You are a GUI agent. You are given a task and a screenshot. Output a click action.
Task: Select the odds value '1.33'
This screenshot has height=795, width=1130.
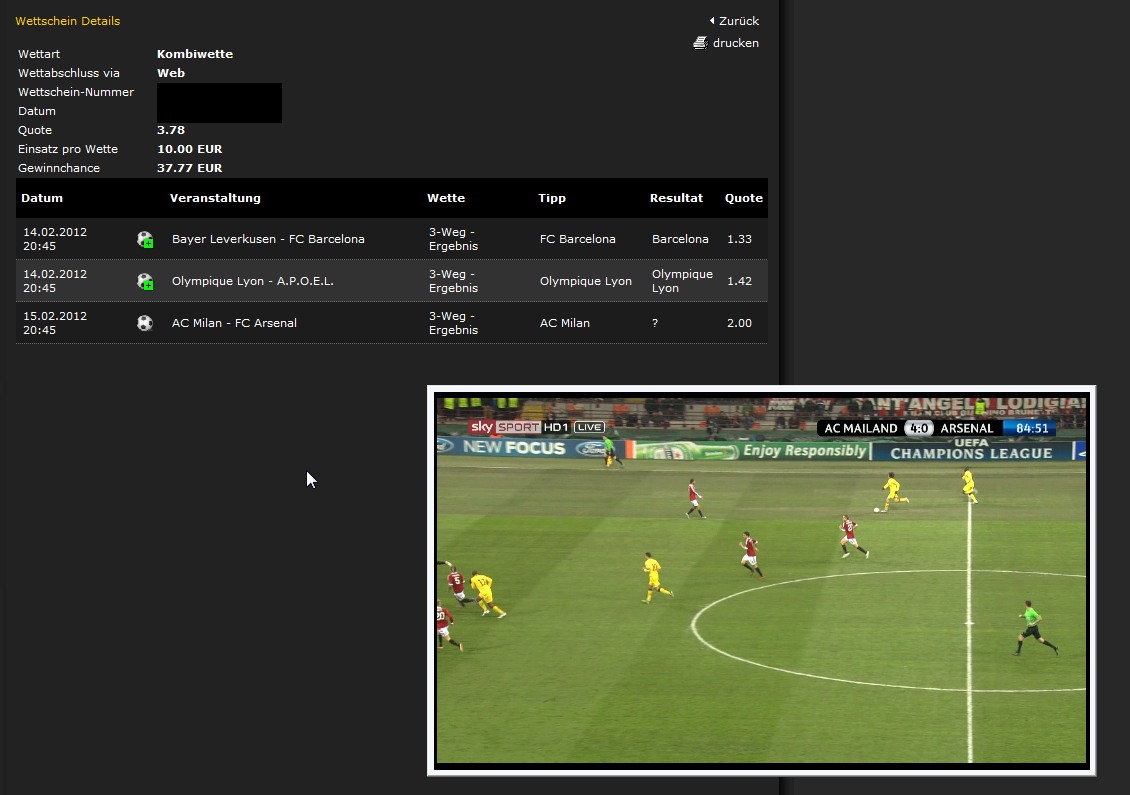pos(739,239)
